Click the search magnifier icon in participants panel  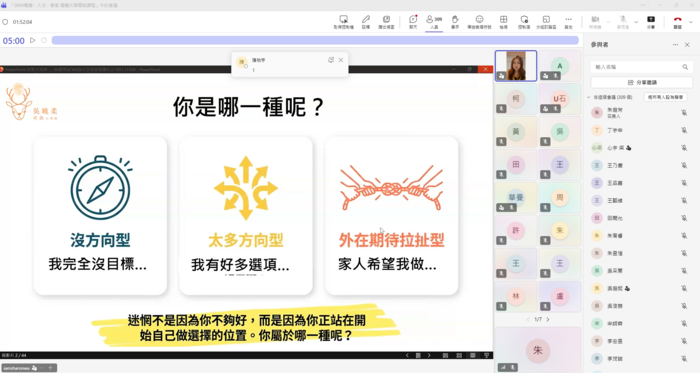[685, 67]
